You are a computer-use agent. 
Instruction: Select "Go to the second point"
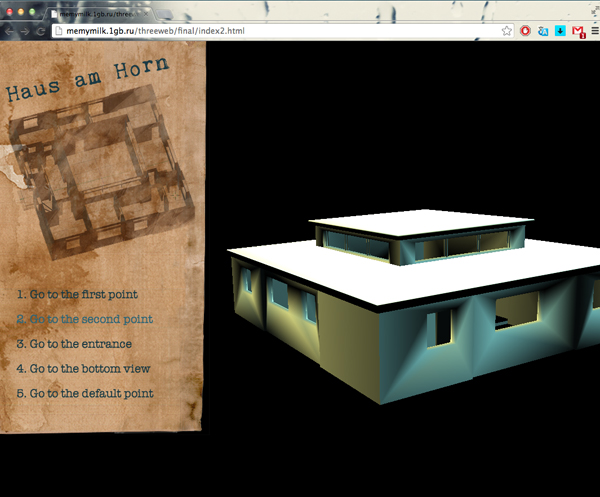coord(86,320)
